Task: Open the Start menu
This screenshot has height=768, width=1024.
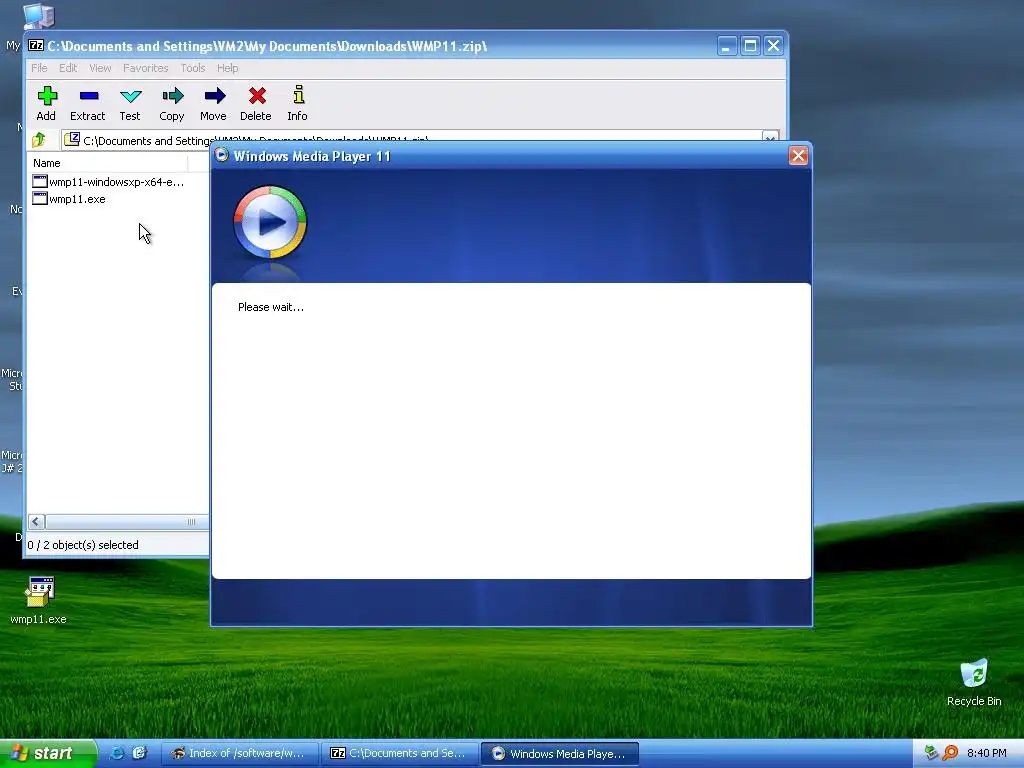Action: (48, 753)
